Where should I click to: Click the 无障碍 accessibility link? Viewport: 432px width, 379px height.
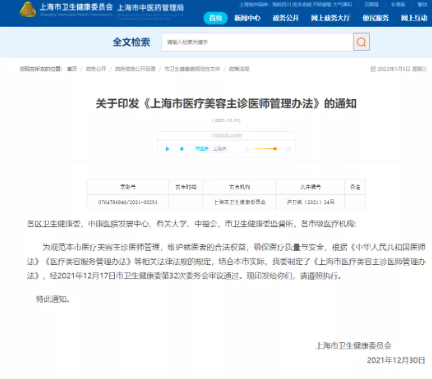pos(371,4)
